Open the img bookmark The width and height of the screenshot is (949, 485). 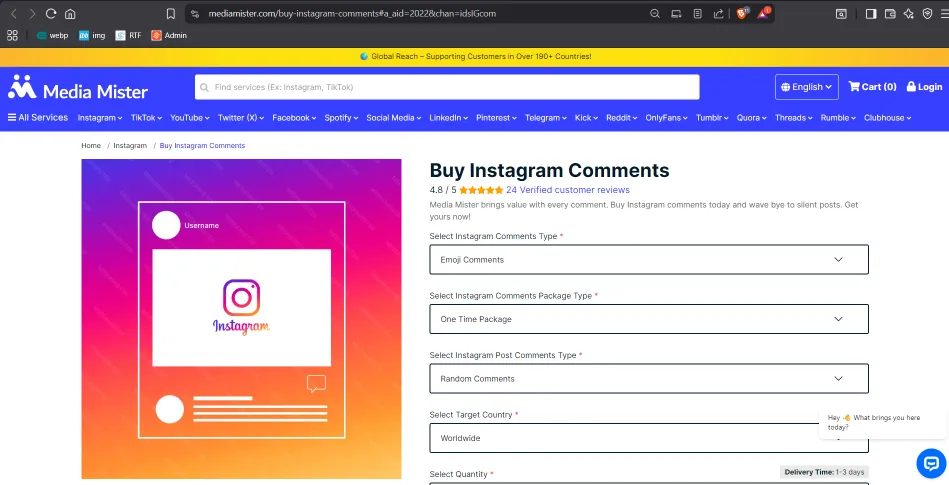pos(92,35)
